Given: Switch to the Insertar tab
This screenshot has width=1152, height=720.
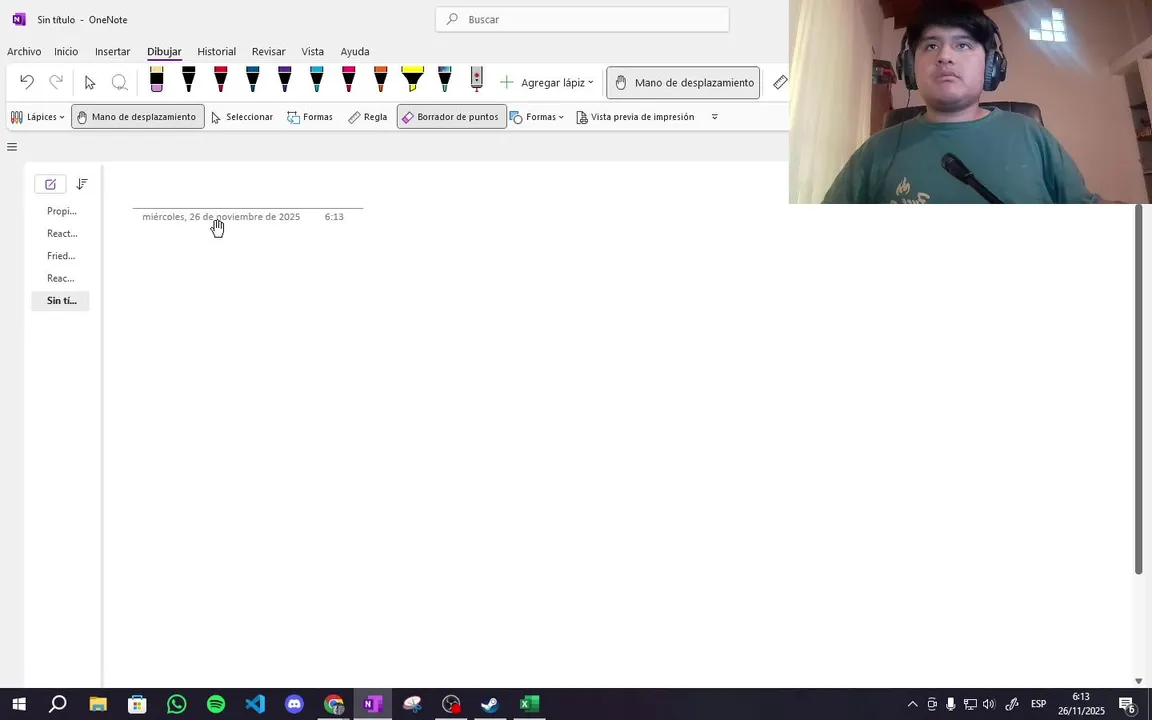Looking at the screenshot, I should pyautogui.click(x=112, y=51).
